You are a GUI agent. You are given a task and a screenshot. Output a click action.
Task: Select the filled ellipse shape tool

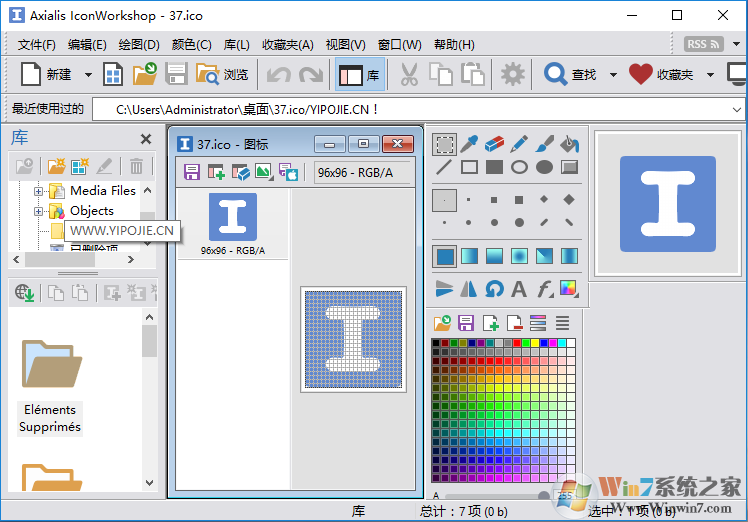(x=544, y=168)
